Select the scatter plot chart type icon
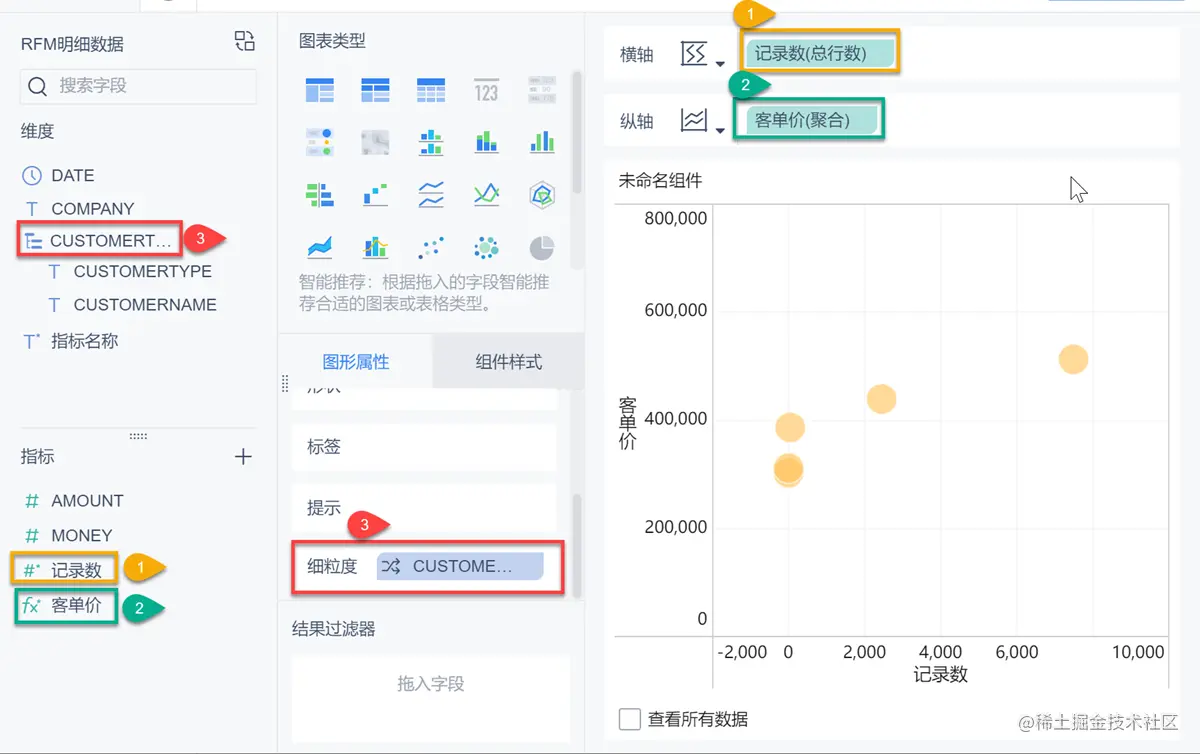Screen dimensions: 1200x754 pyautogui.click(x=431, y=247)
